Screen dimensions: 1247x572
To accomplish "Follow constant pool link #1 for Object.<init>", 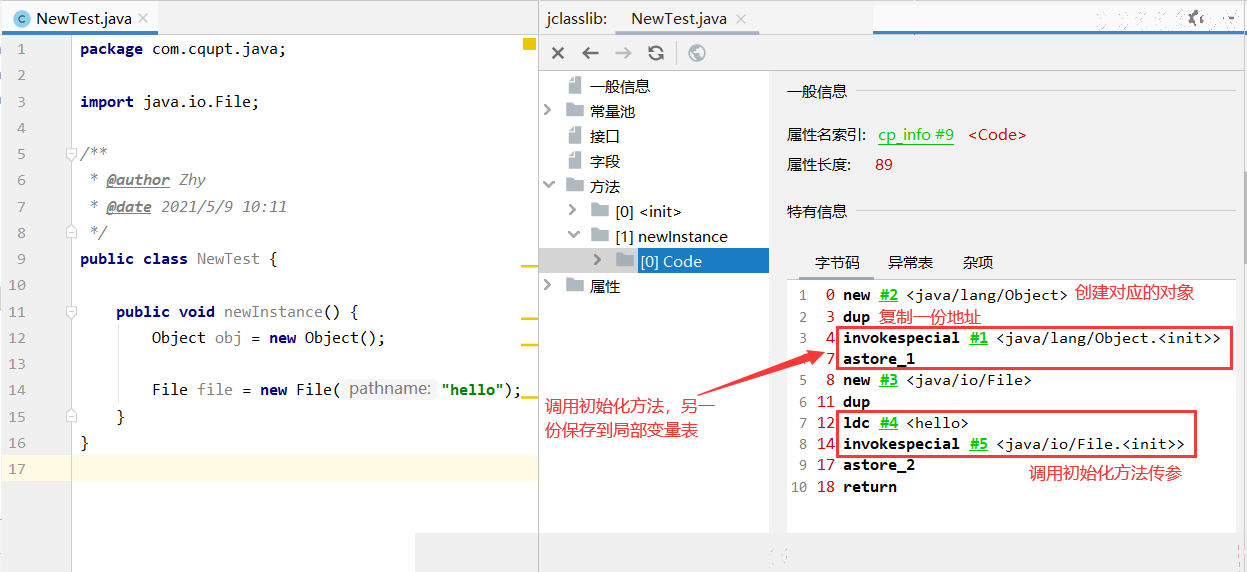I will pyautogui.click(x=979, y=338).
